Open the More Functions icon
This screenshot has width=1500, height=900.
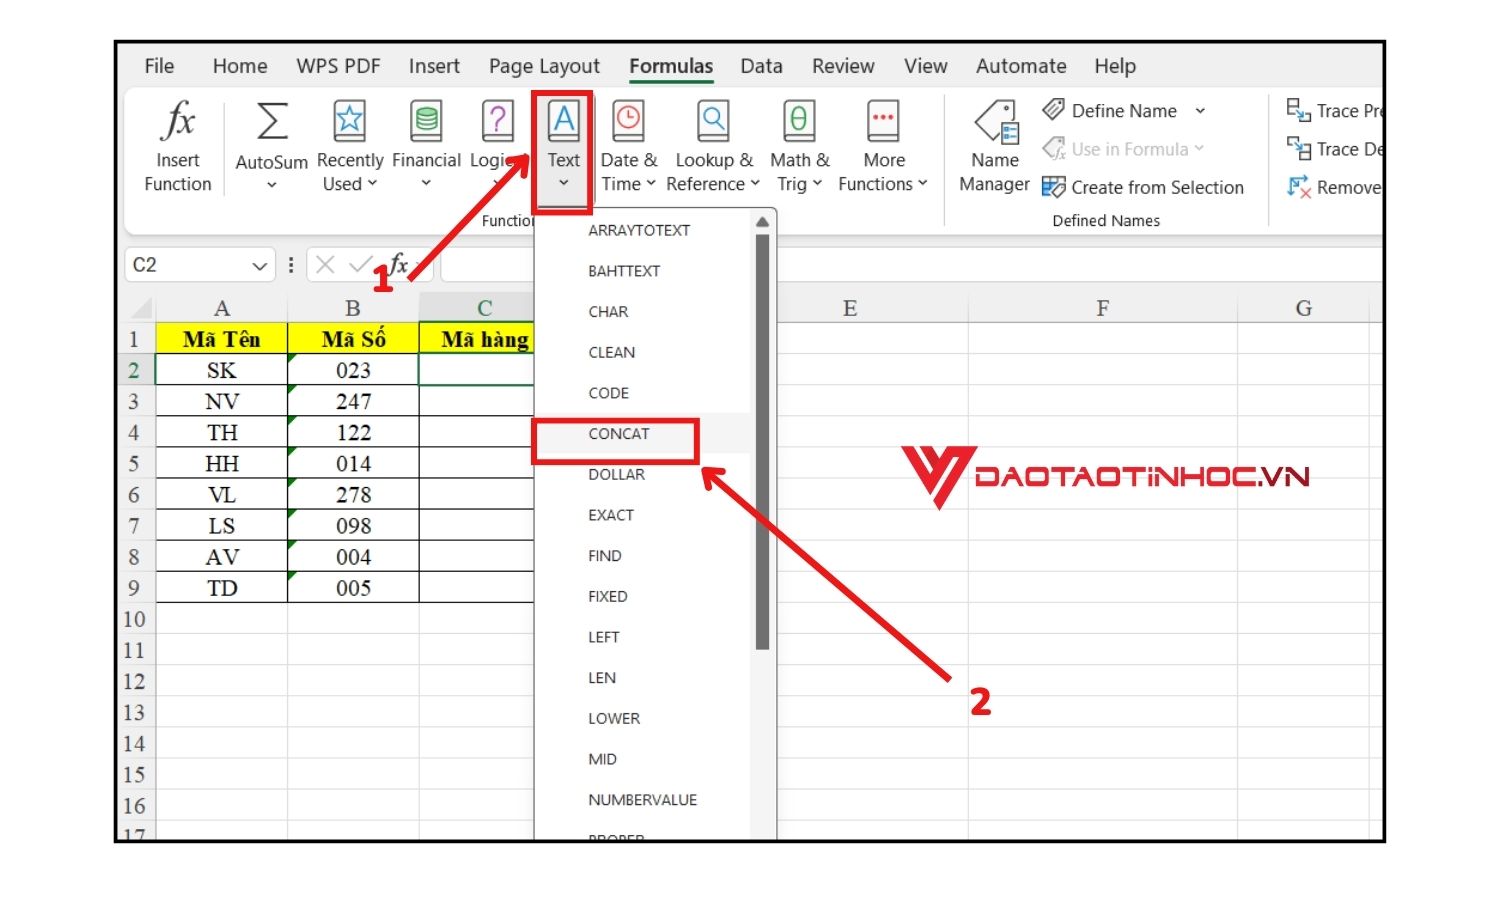tap(883, 121)
